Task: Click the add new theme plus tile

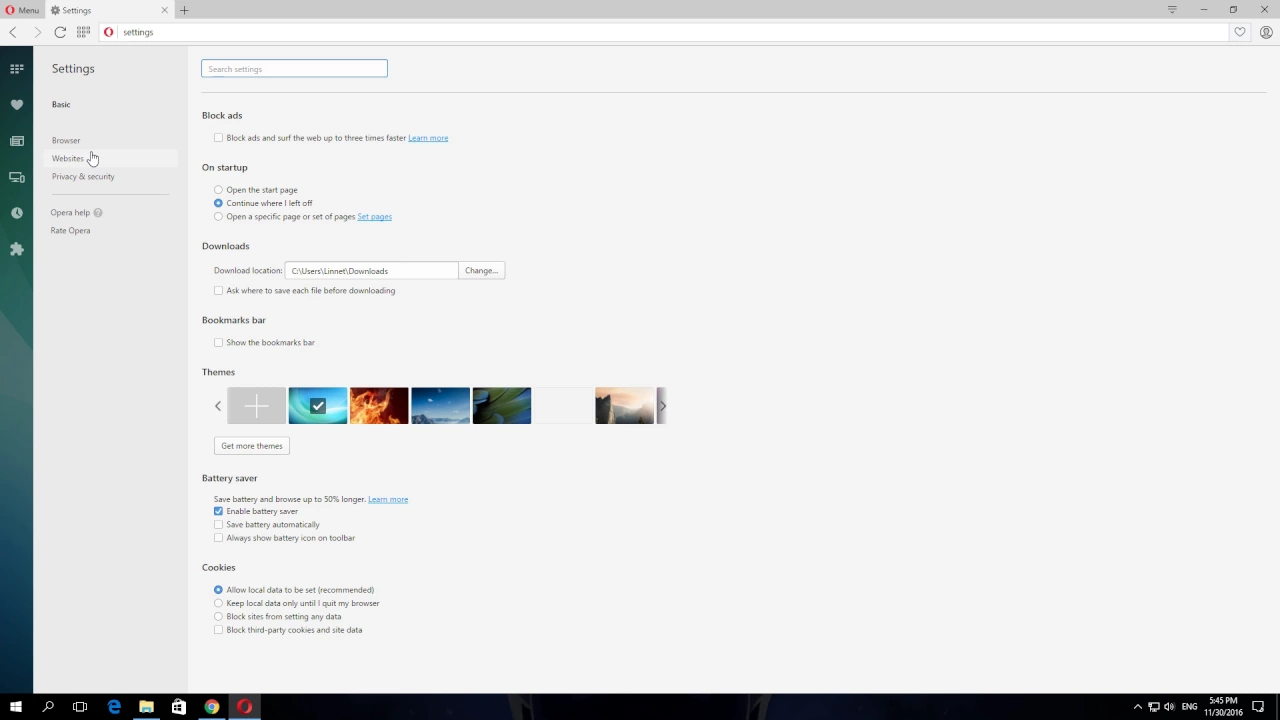Action: pos(256,406)
